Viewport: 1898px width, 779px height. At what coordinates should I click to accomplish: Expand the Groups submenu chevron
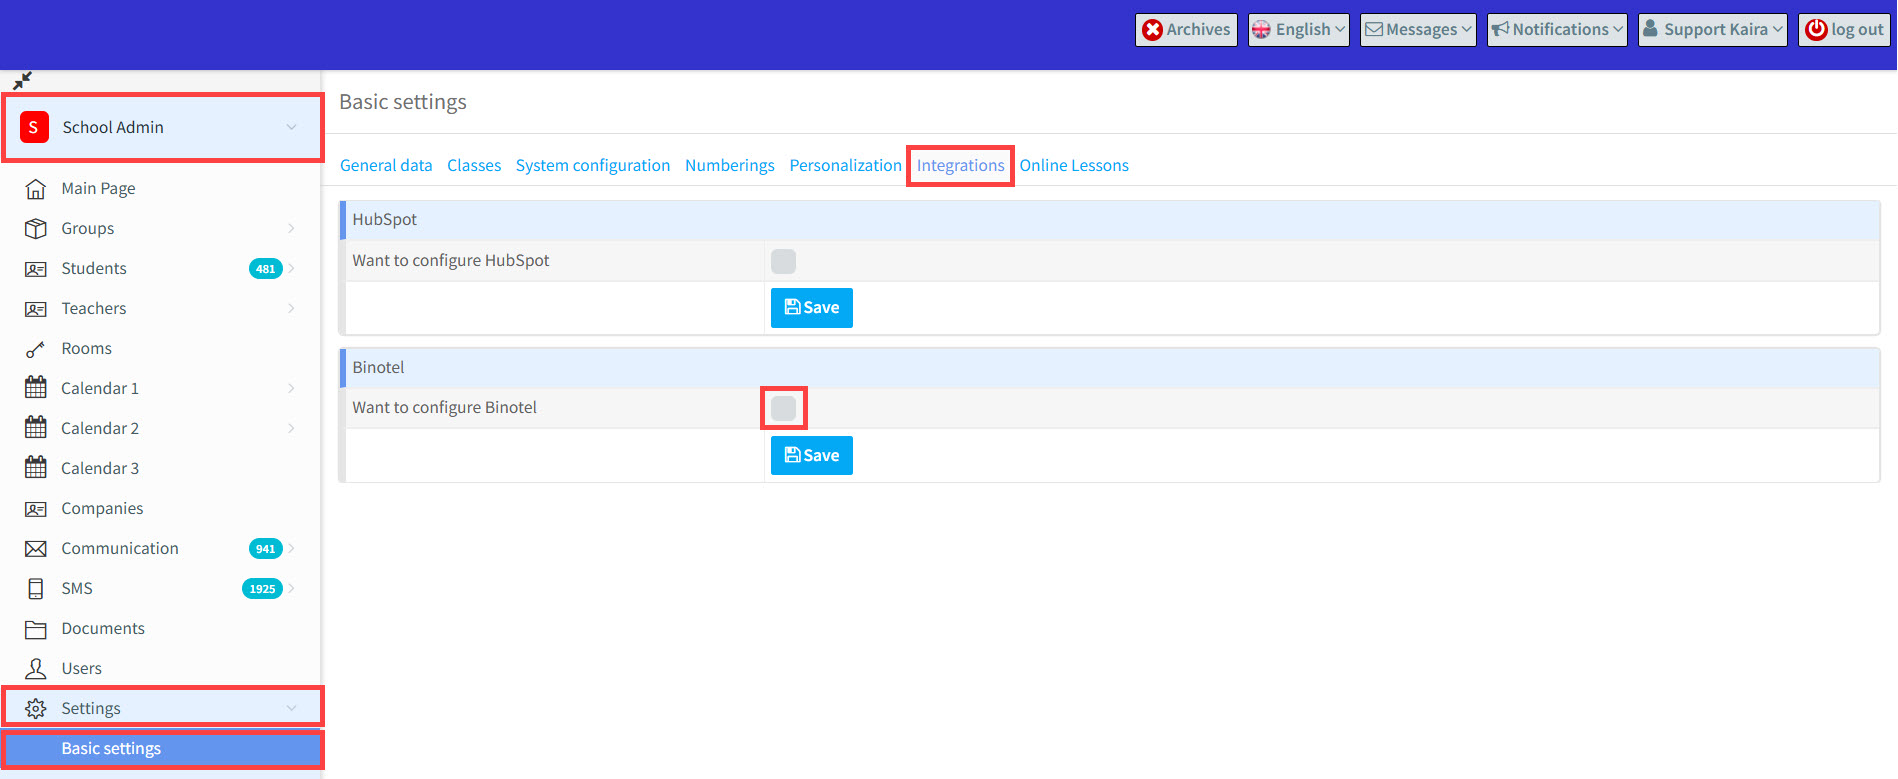point(291,228)
